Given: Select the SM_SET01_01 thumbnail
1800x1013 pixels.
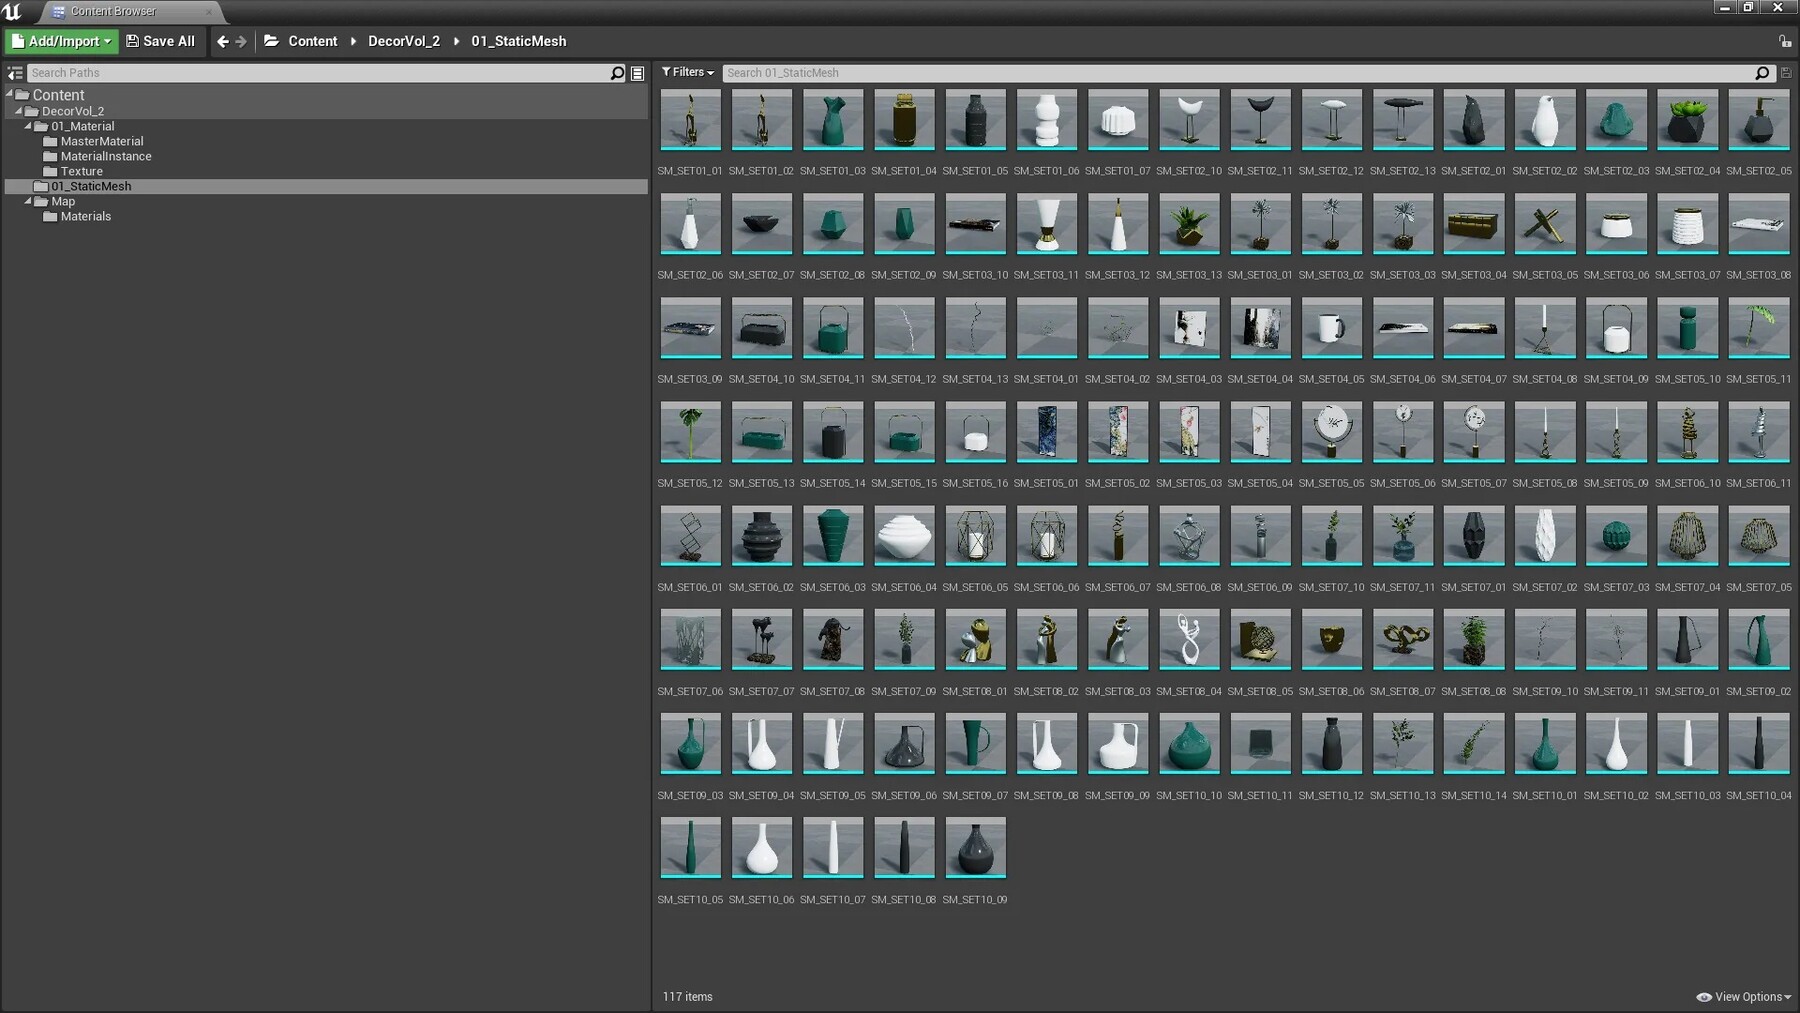Looking at the screenshot, I should 690,120.
